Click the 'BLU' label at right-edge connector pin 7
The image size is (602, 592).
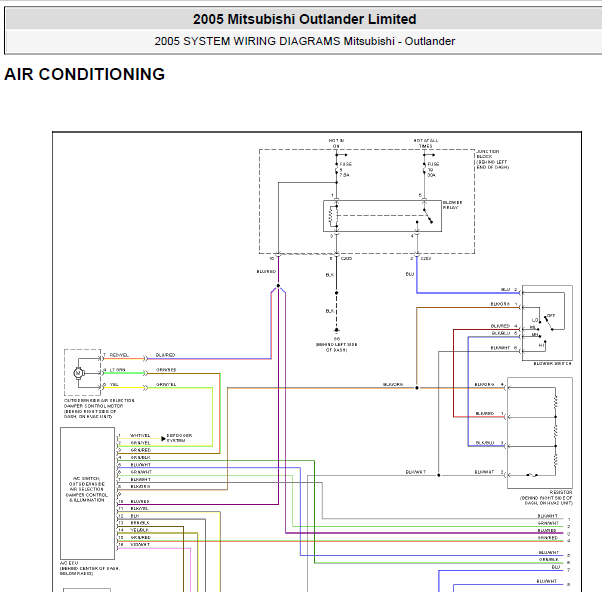pyautogui.click(x=556, y=567)
